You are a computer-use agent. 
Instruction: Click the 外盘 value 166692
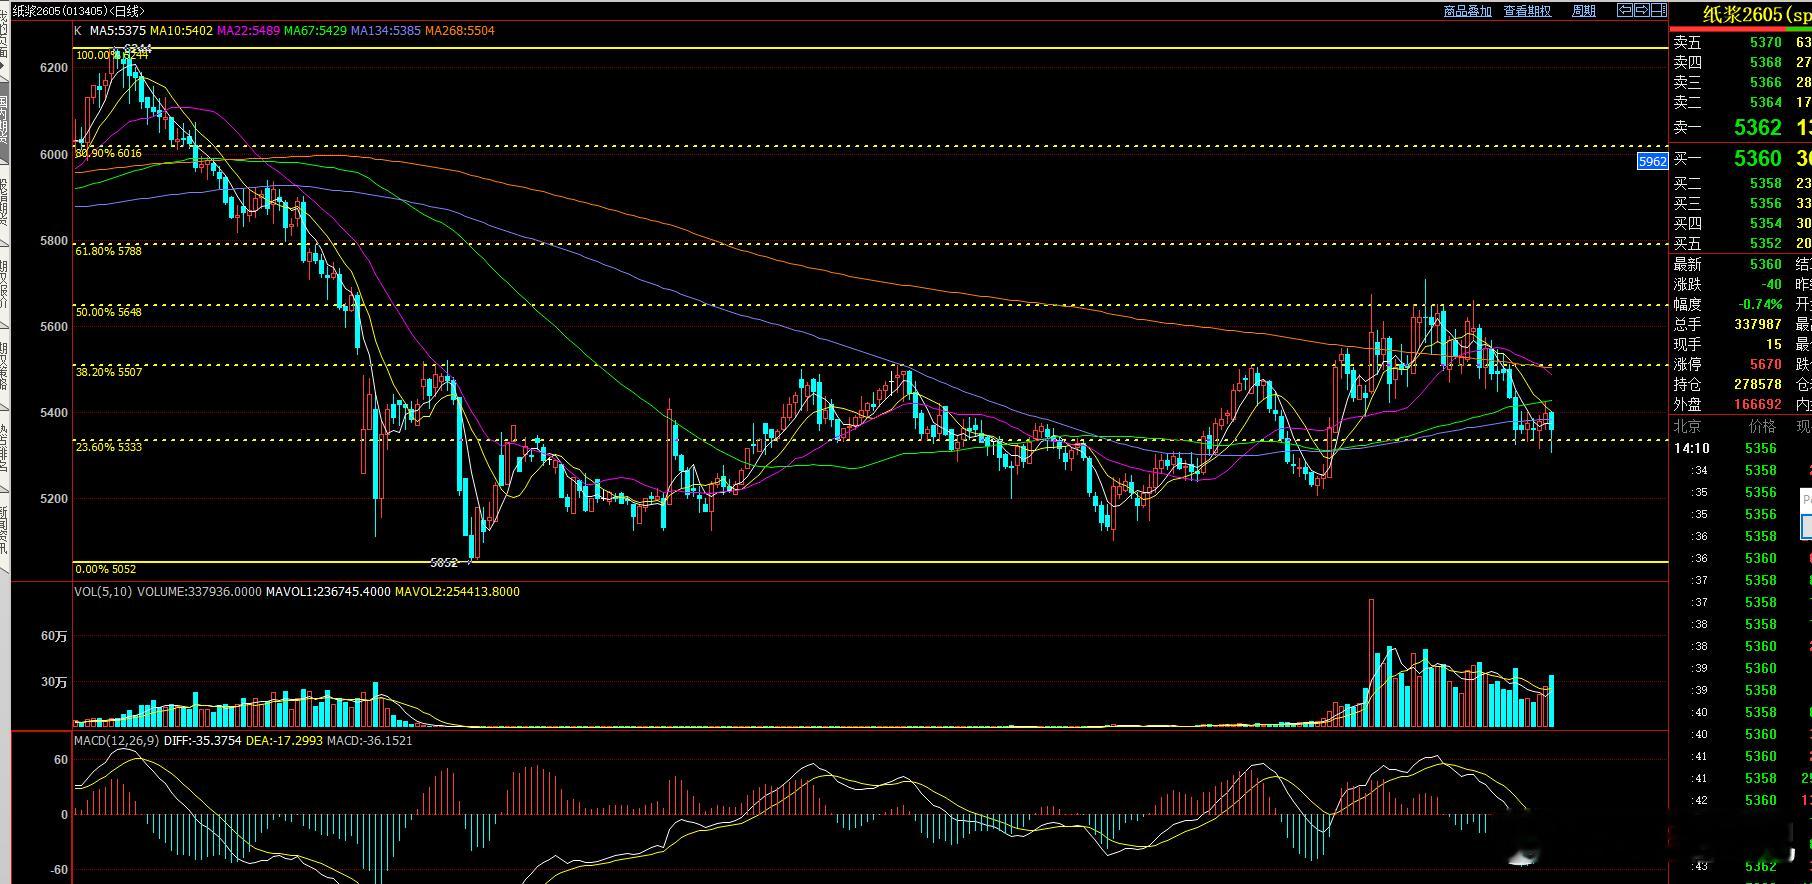tap(1758, 405)
